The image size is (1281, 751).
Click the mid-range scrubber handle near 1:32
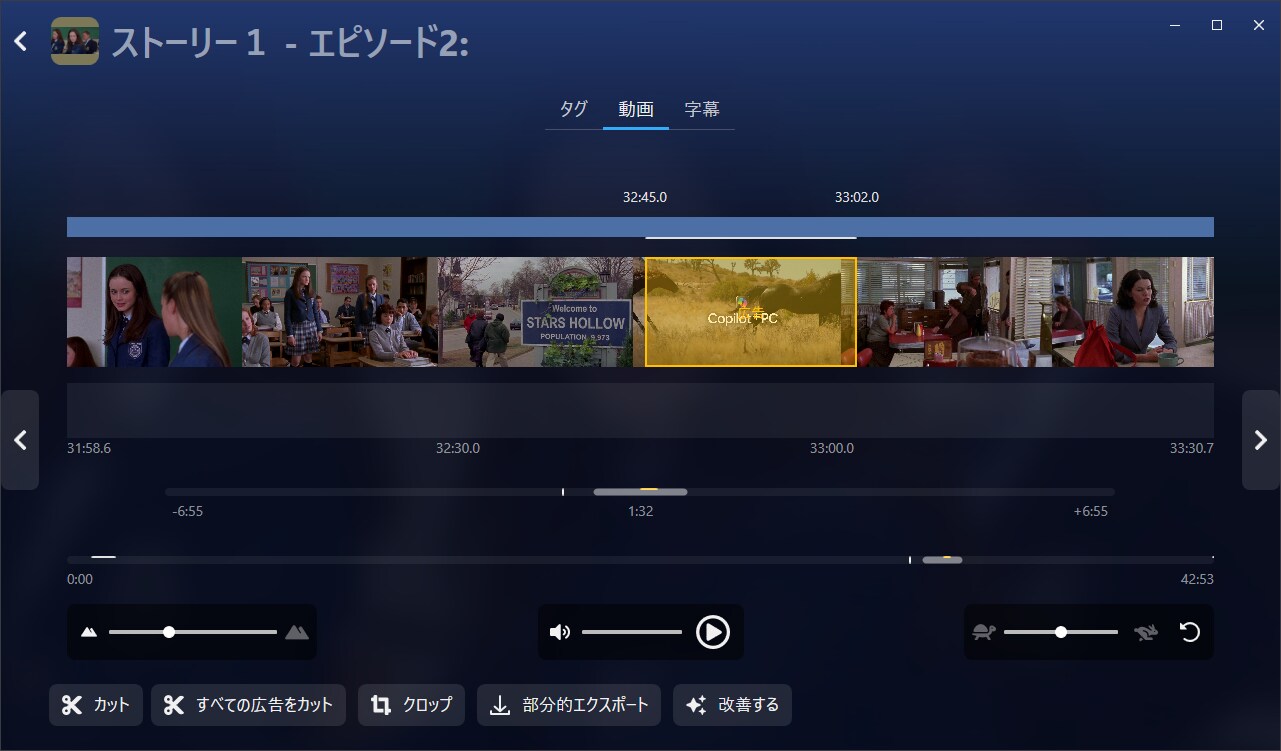(x=640, y=492)
